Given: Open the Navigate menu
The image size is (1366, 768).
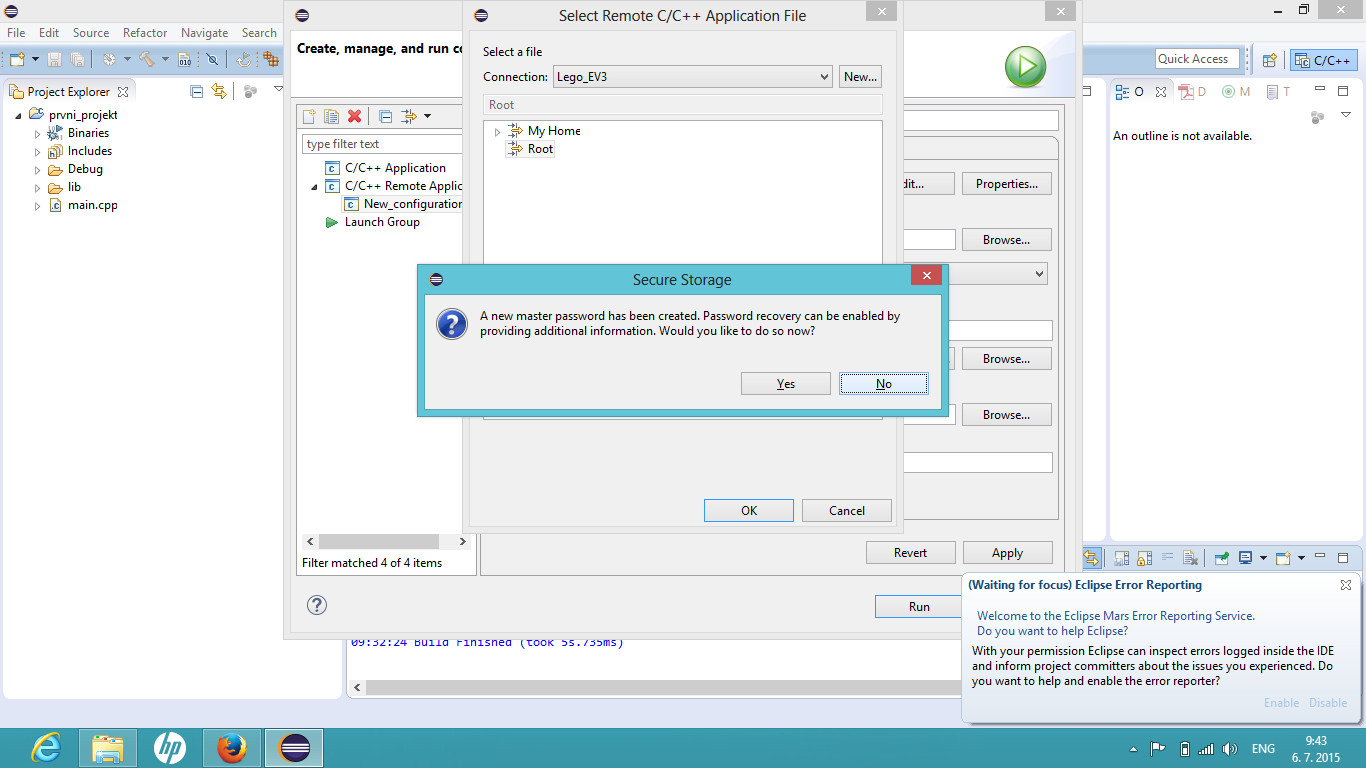Looking at the screenshot, I should click(x=204, y=33).
